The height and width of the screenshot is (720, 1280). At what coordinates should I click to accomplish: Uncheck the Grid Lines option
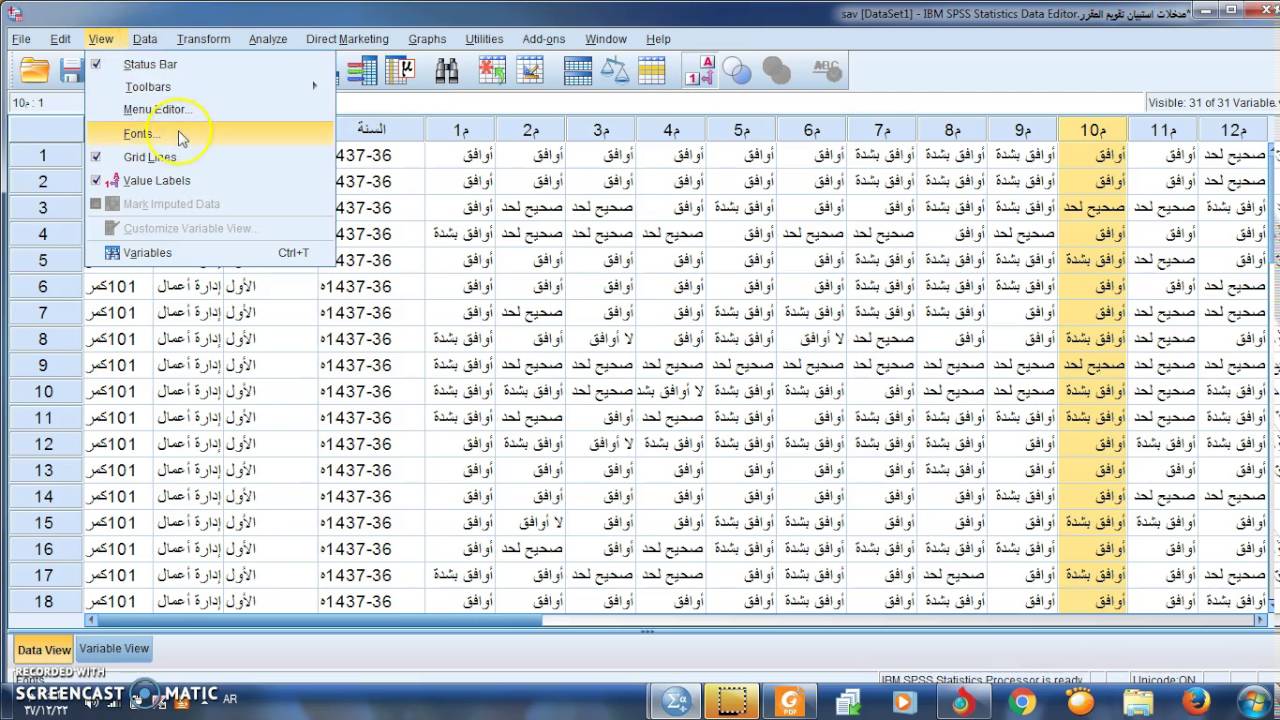coord(150,157)
